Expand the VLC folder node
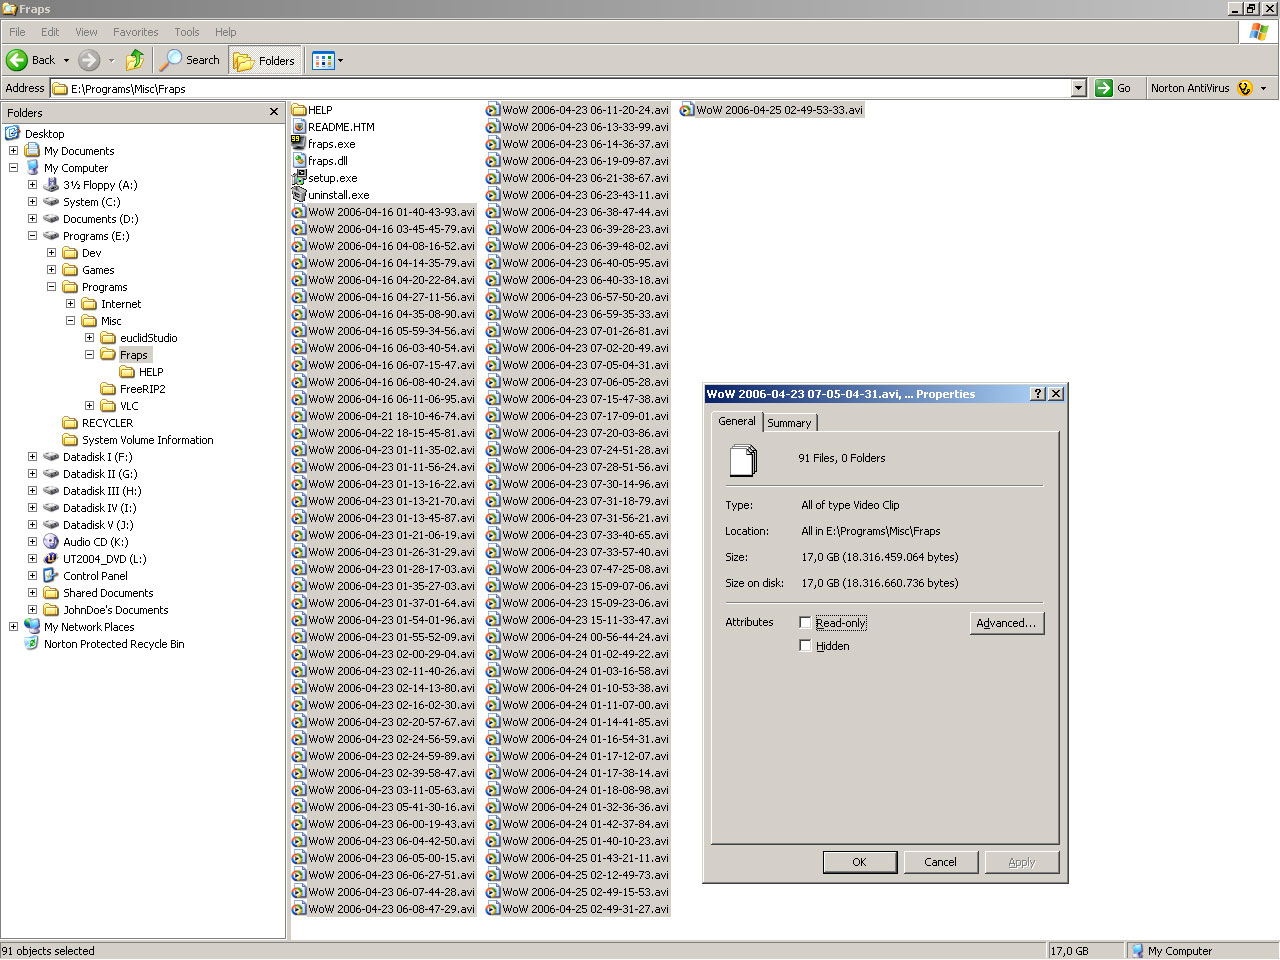Image resolution: width=1280 pixels, height=960 pixels. (89, 406)
